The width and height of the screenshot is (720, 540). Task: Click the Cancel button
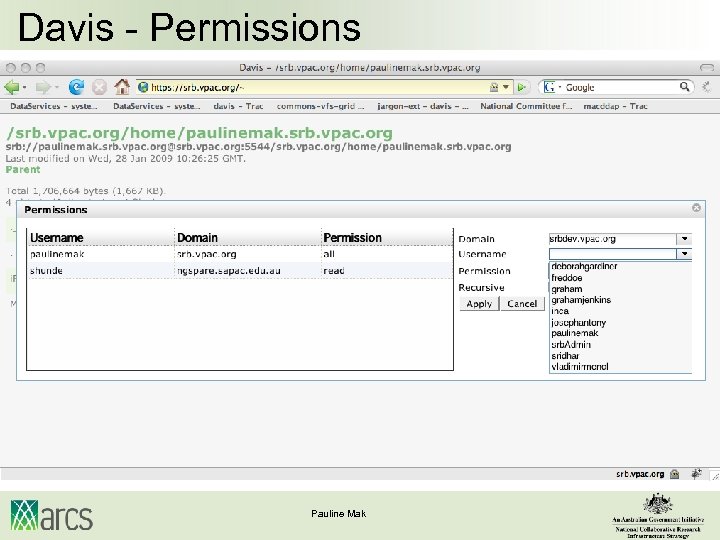522,304
